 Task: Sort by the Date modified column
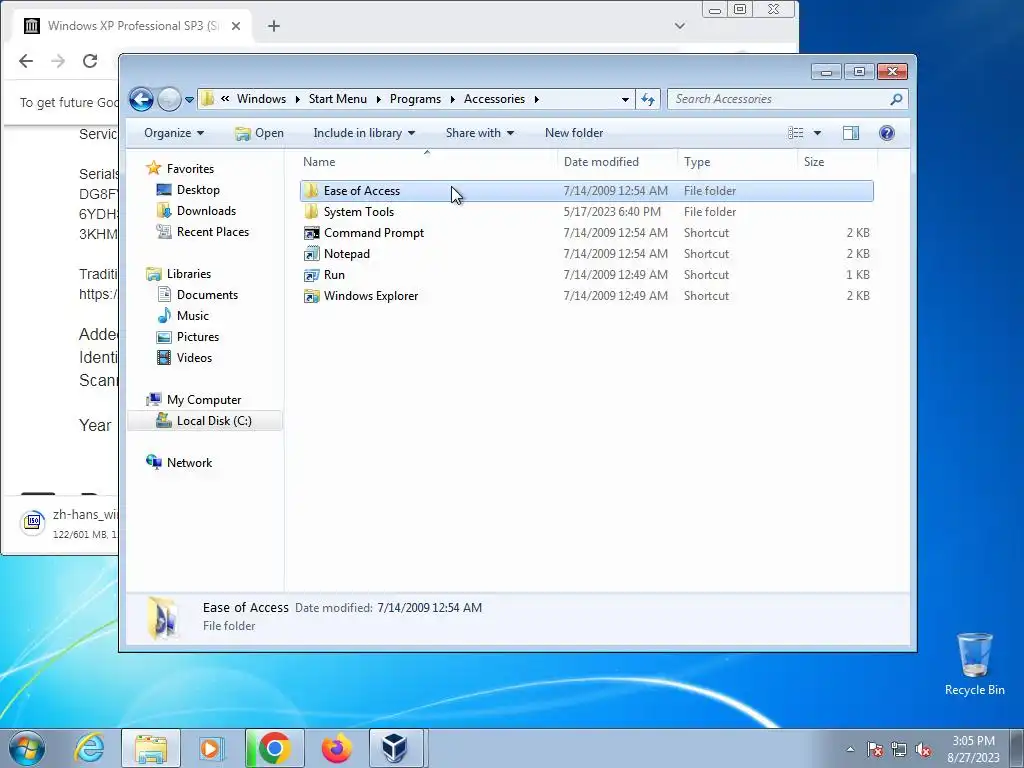click(617, 162)
